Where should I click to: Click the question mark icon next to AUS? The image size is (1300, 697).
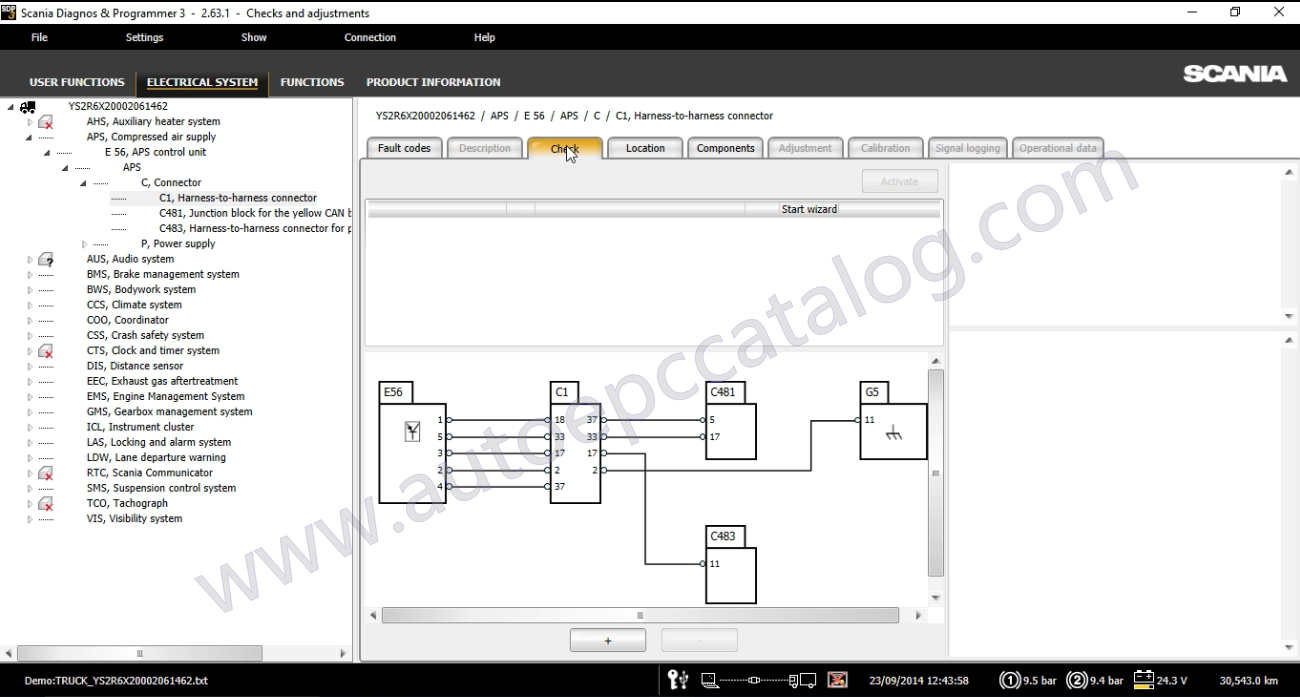coord(46,259)
